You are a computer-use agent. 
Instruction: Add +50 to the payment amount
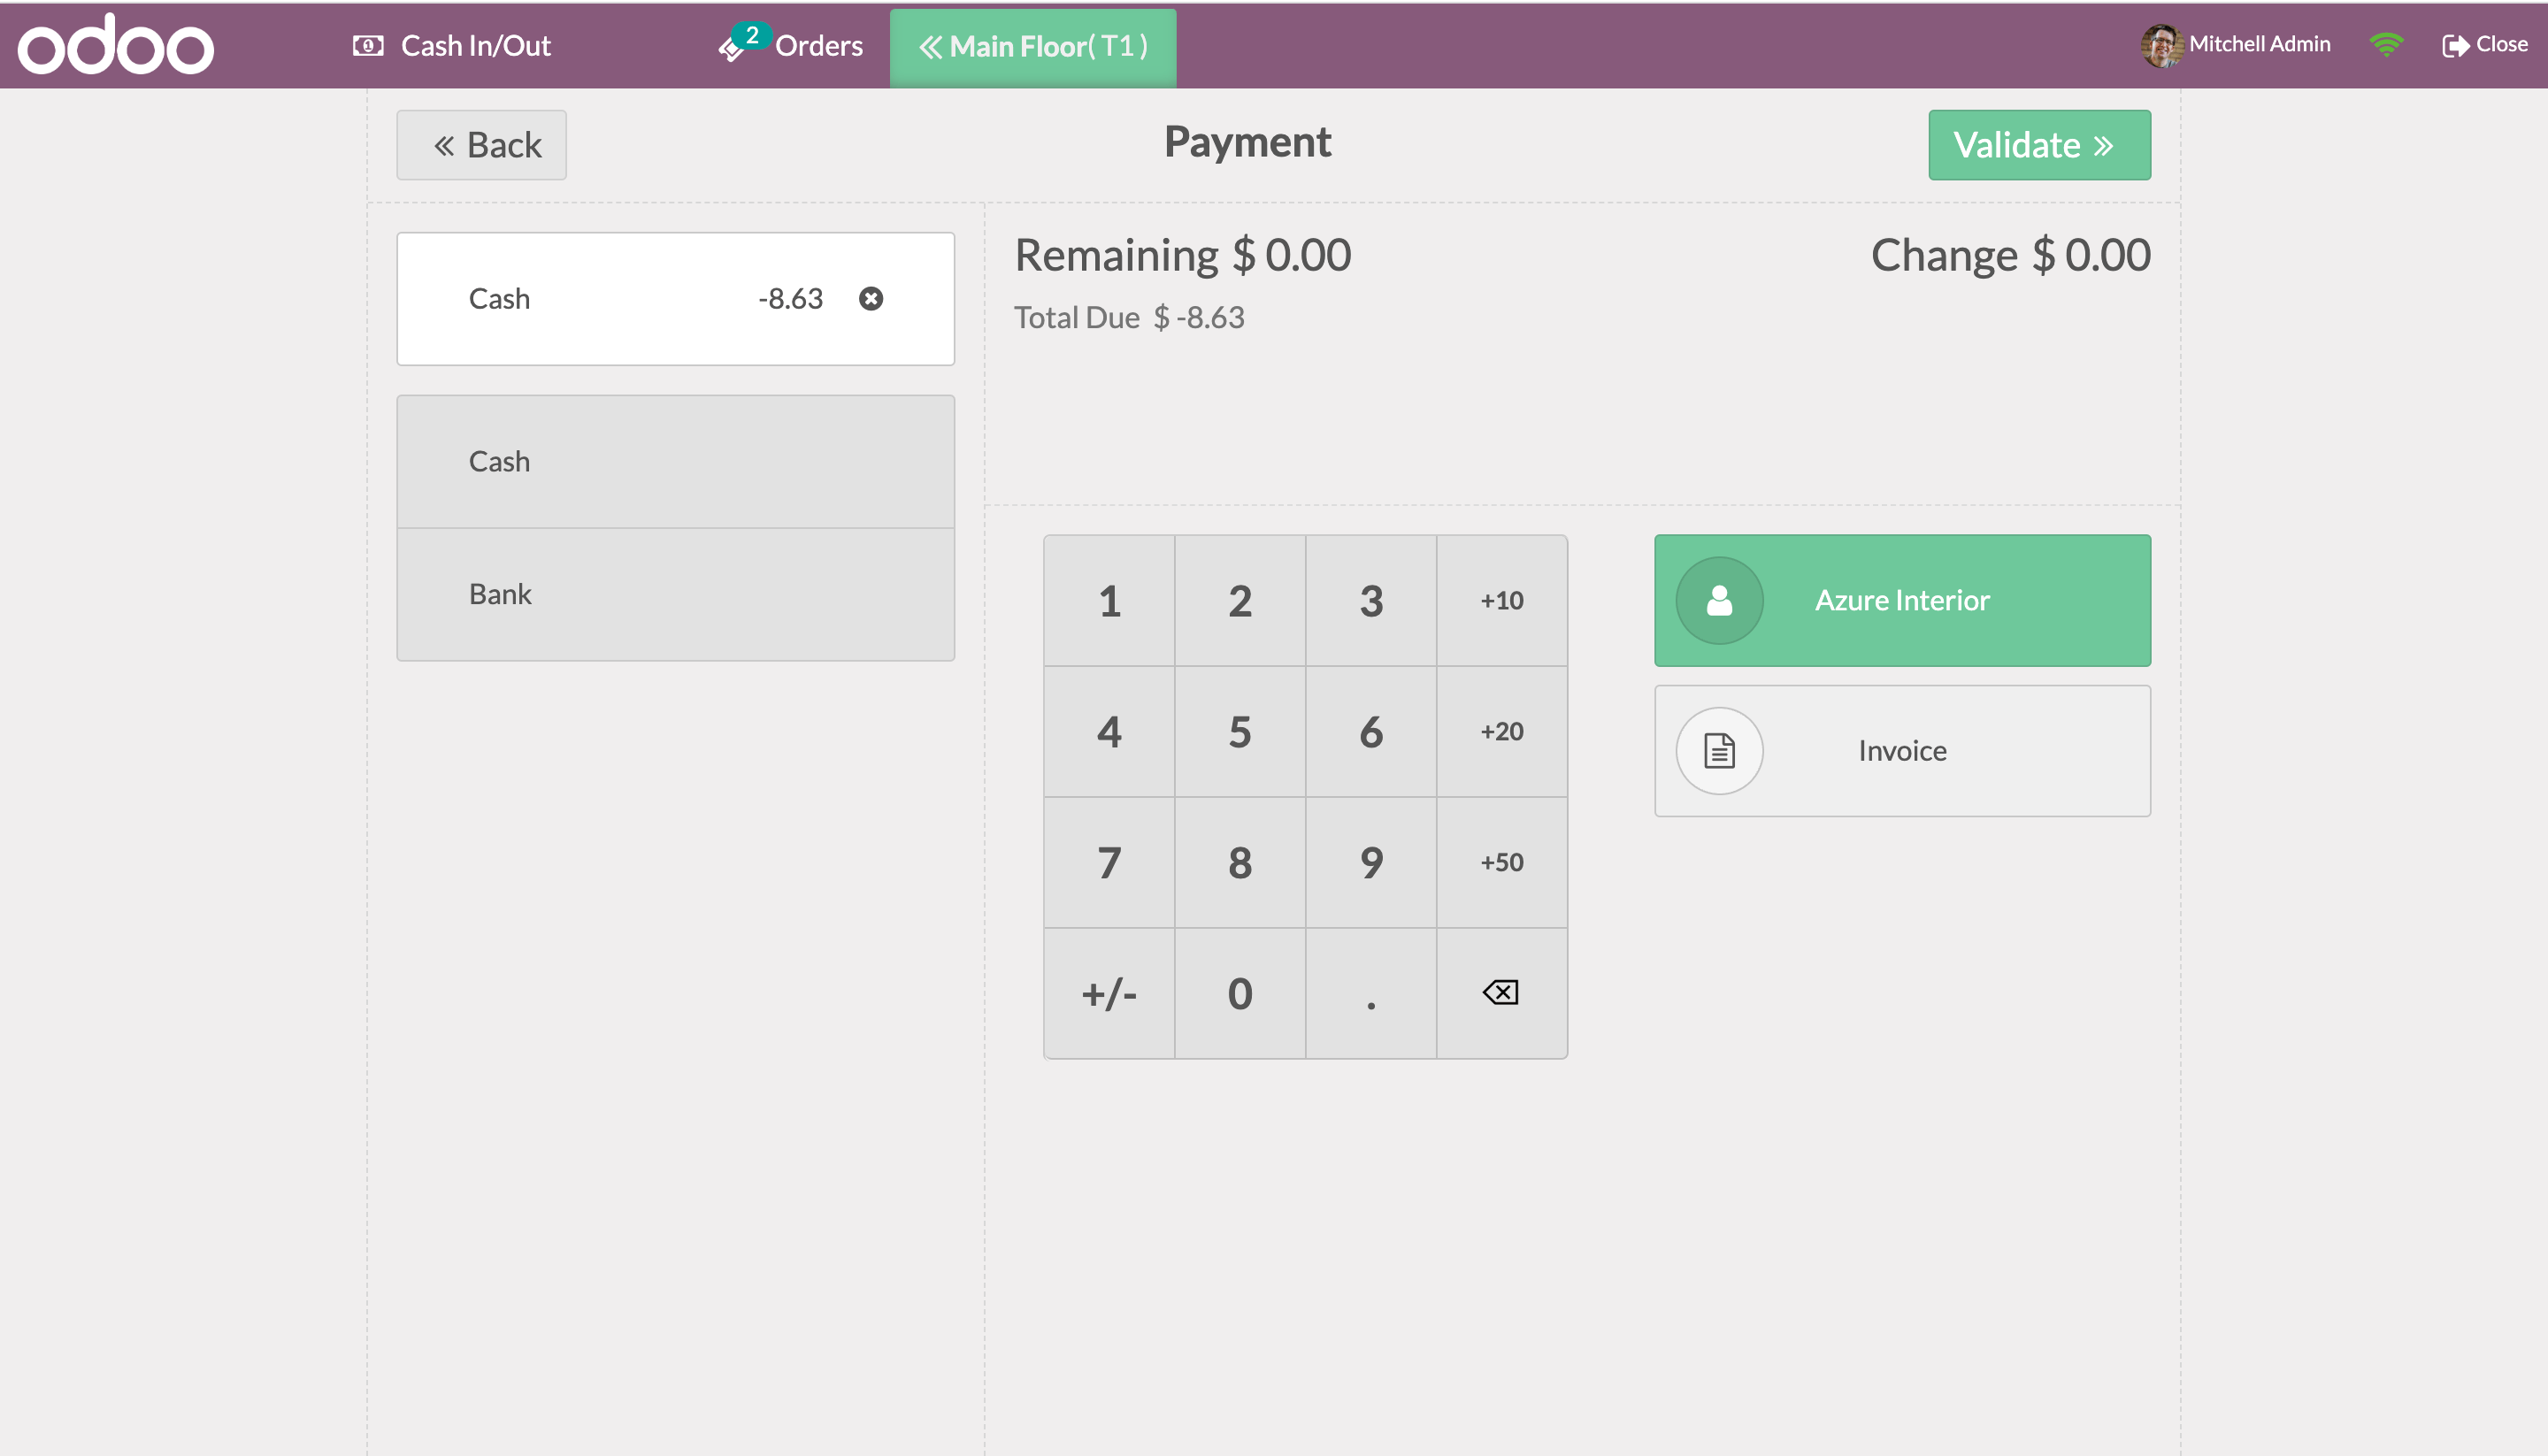pos(1500,862)
